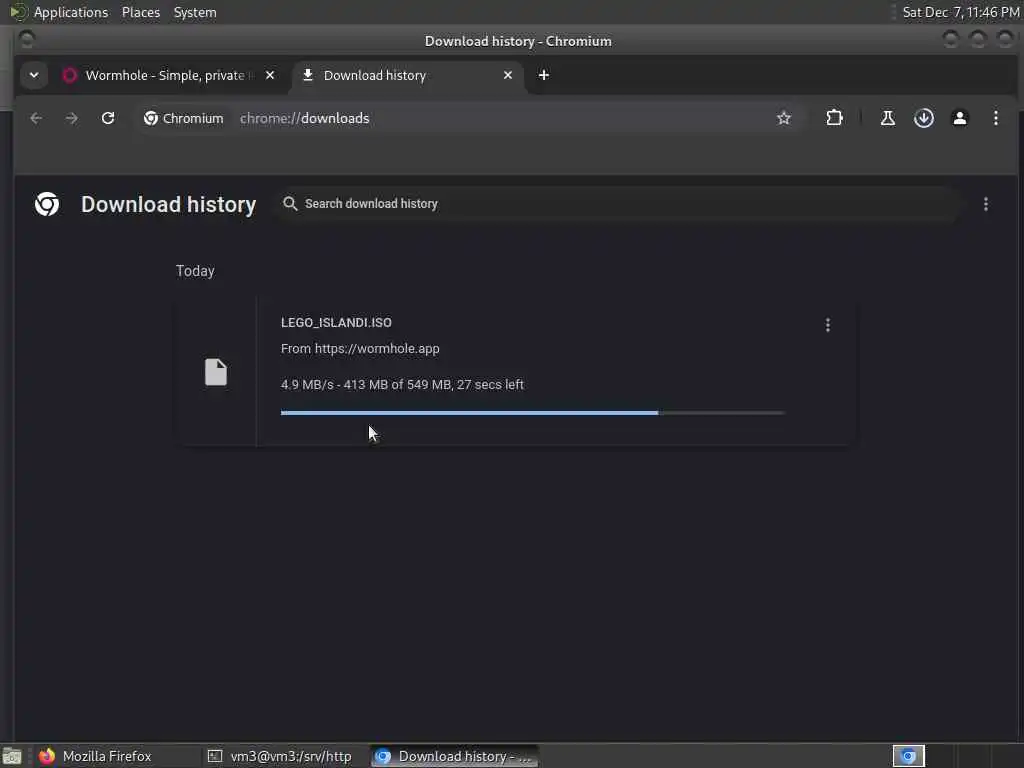1024x768 pixels.
Task: Click the clock showing Sat Dec 7
Action: coord(961,12)
